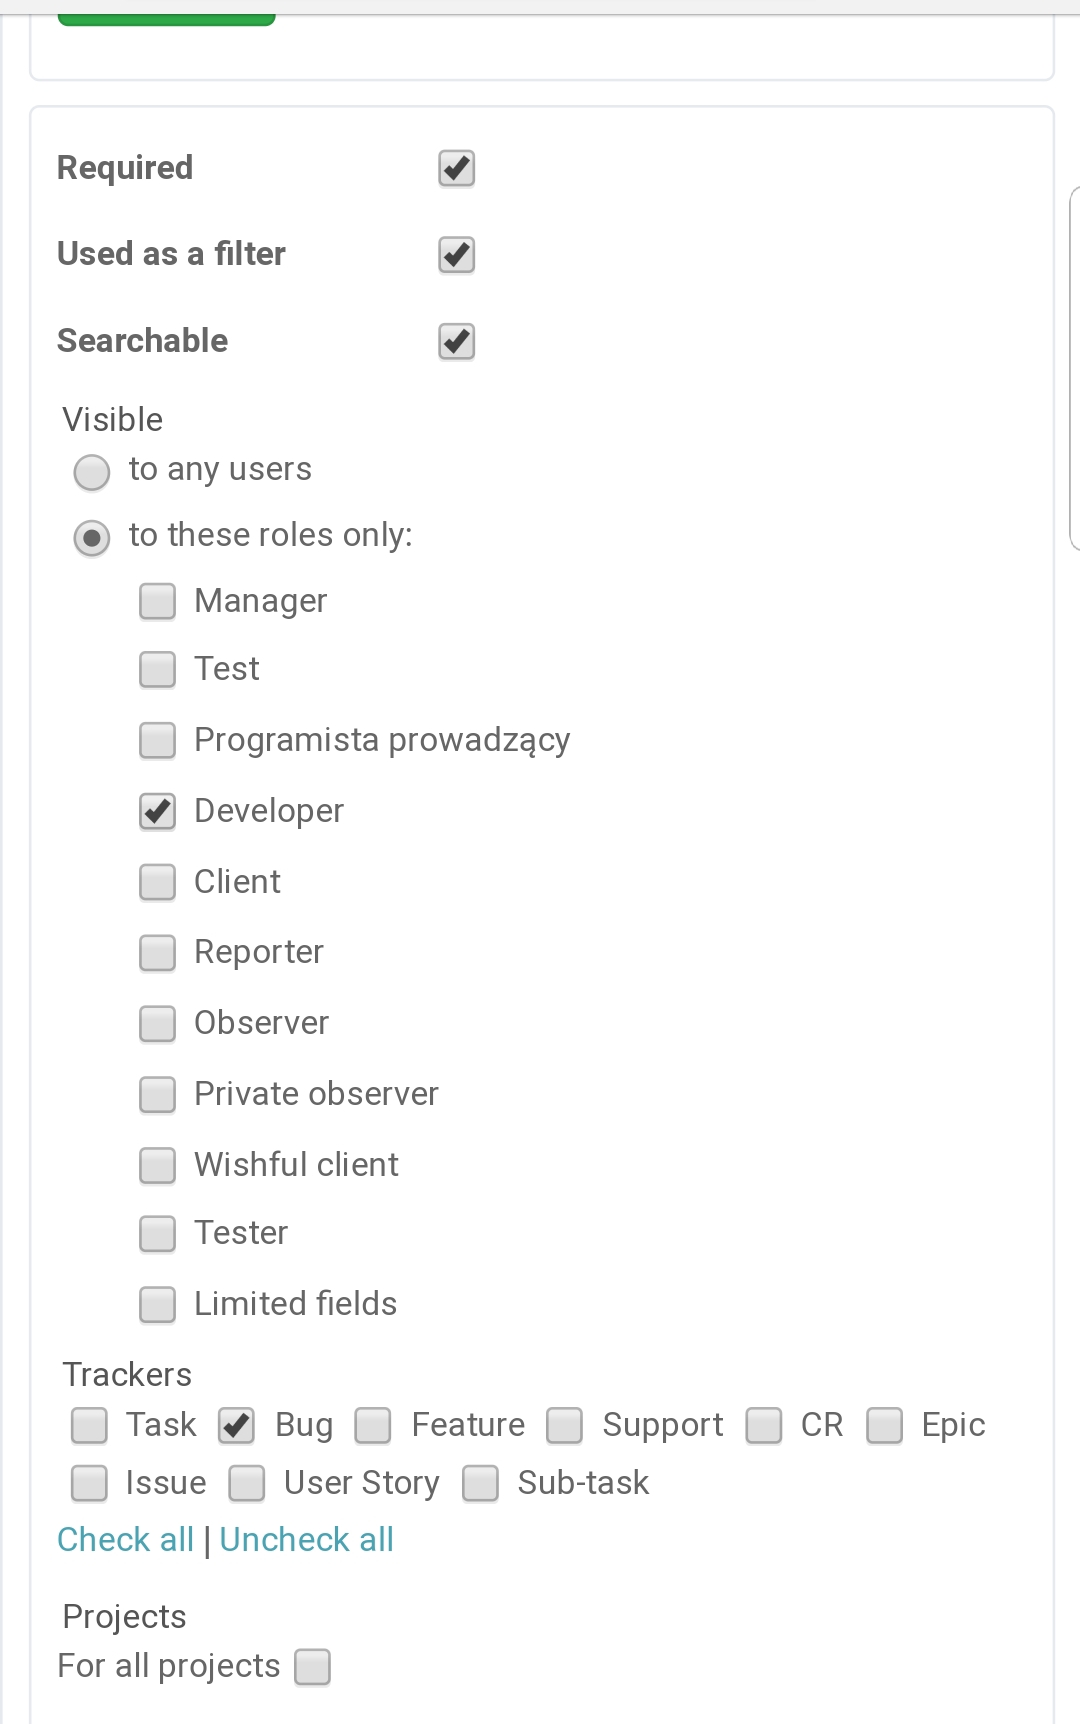Disable the Searchable option
Screen dimensions: 1080x1724
coord(457,342)
